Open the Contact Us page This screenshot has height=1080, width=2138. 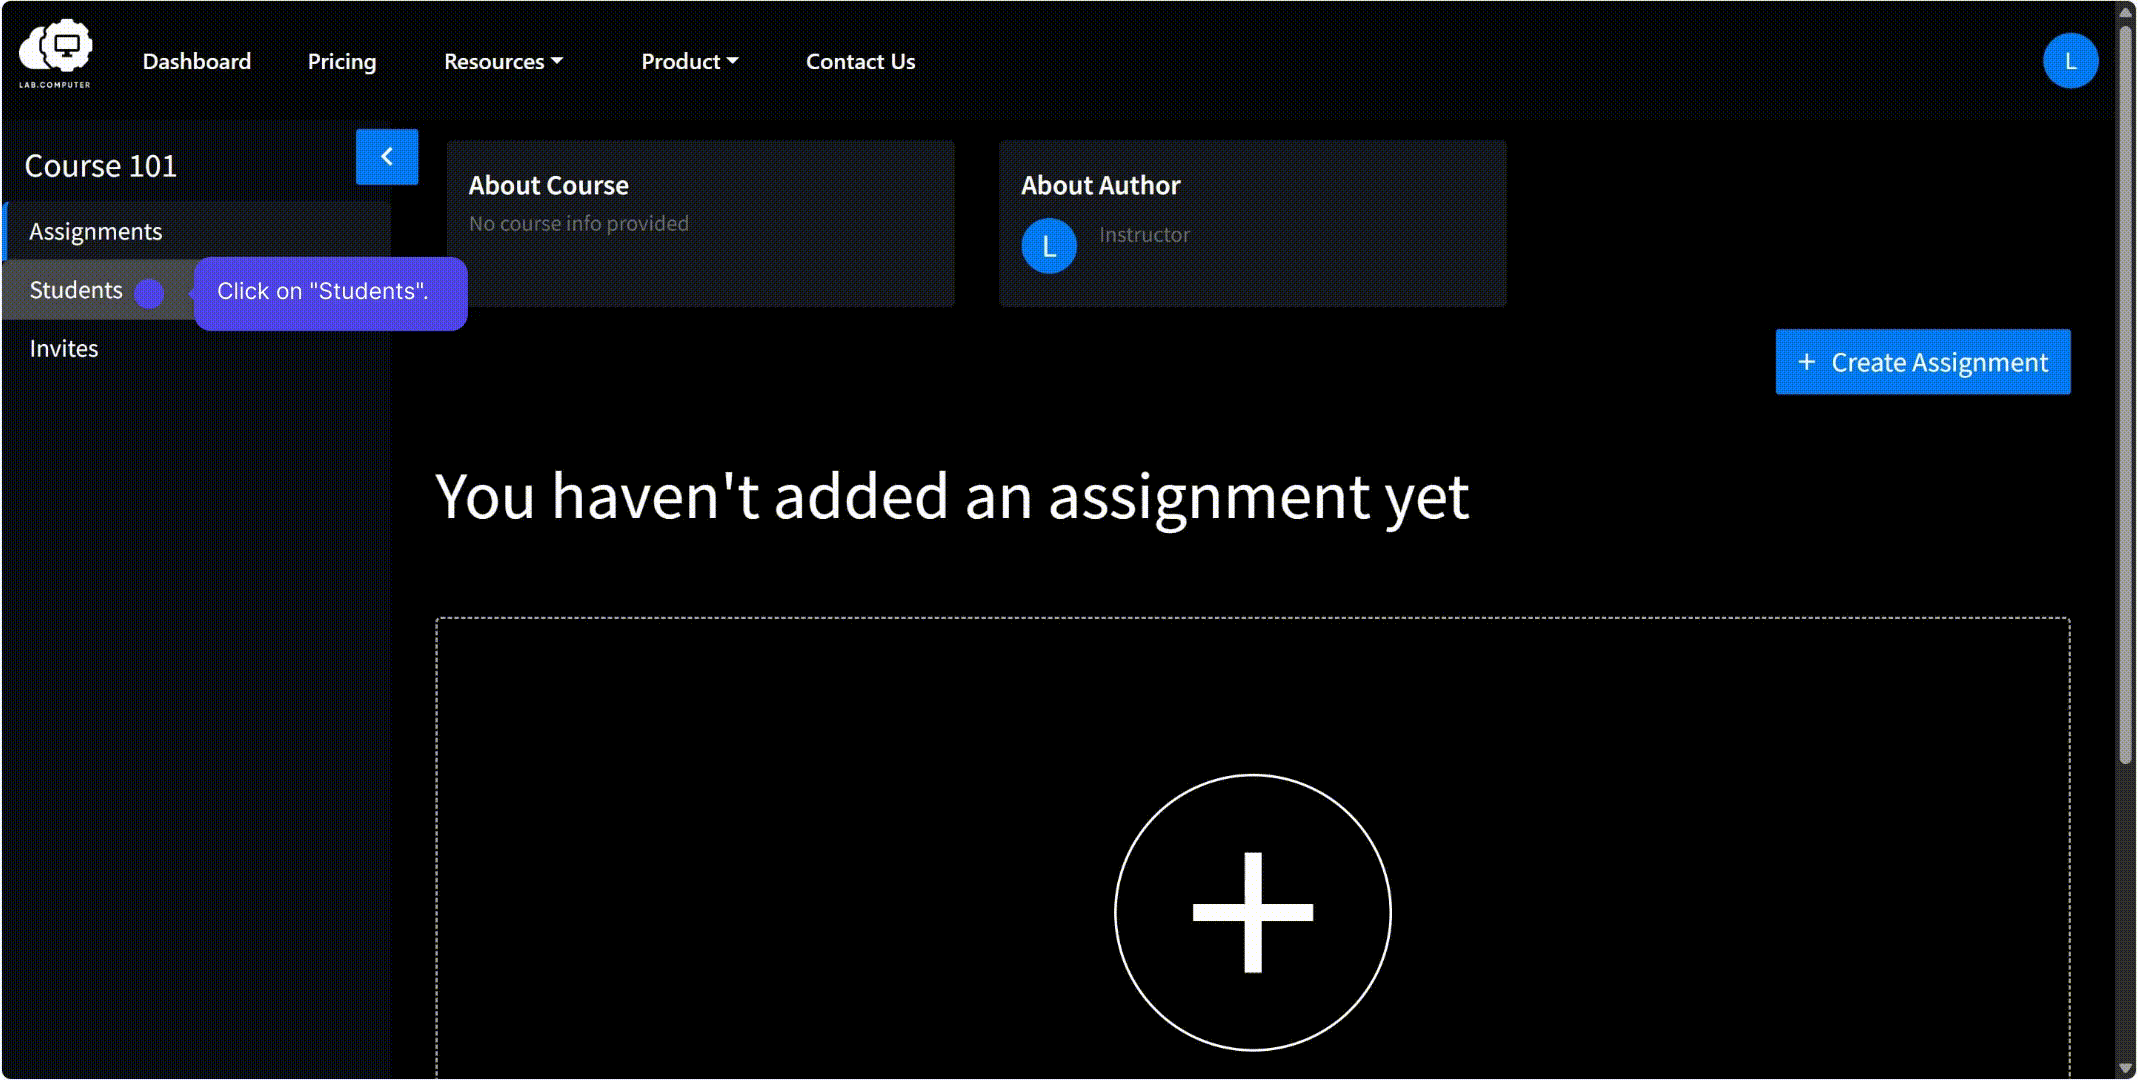point(861,62)
